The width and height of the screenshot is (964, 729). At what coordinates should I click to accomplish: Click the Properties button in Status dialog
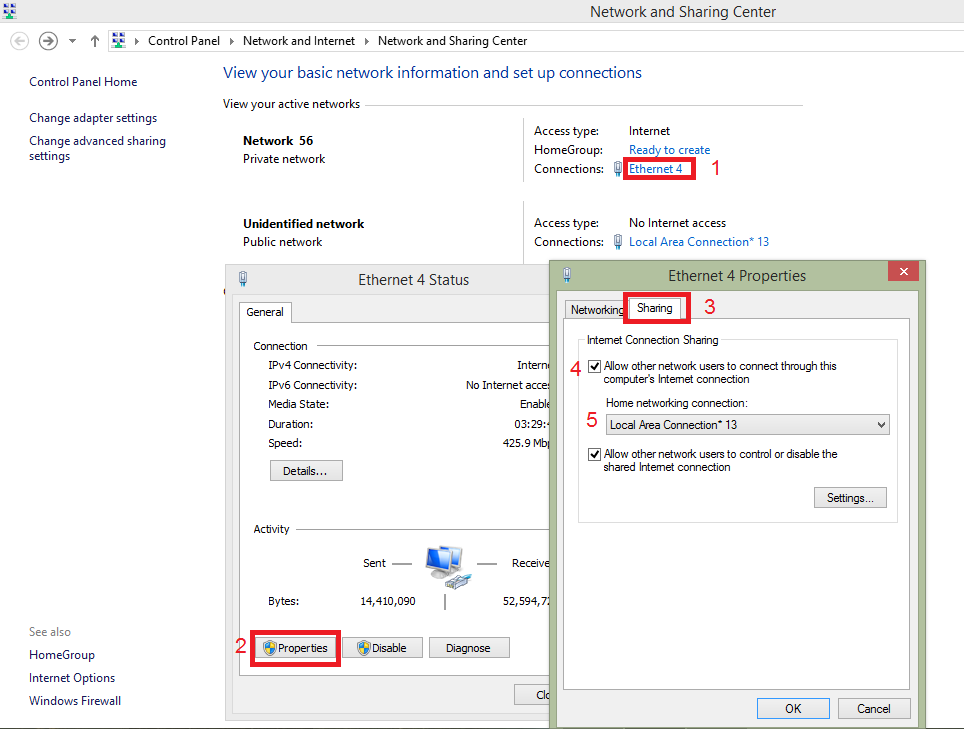click(295, 648)
